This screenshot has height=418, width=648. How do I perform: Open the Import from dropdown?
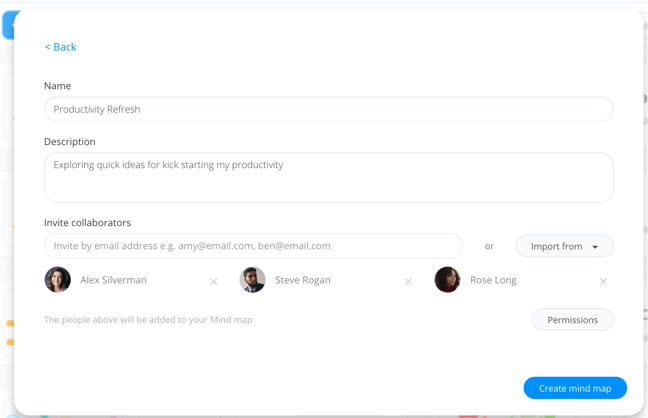pyautogui.click(x=564, y=246)
